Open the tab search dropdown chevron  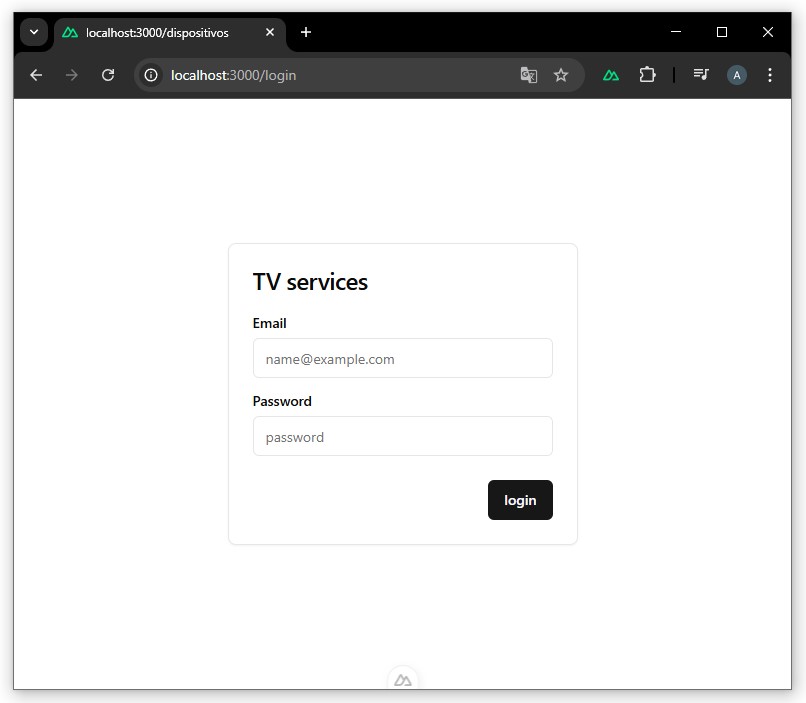click(34, 32)
